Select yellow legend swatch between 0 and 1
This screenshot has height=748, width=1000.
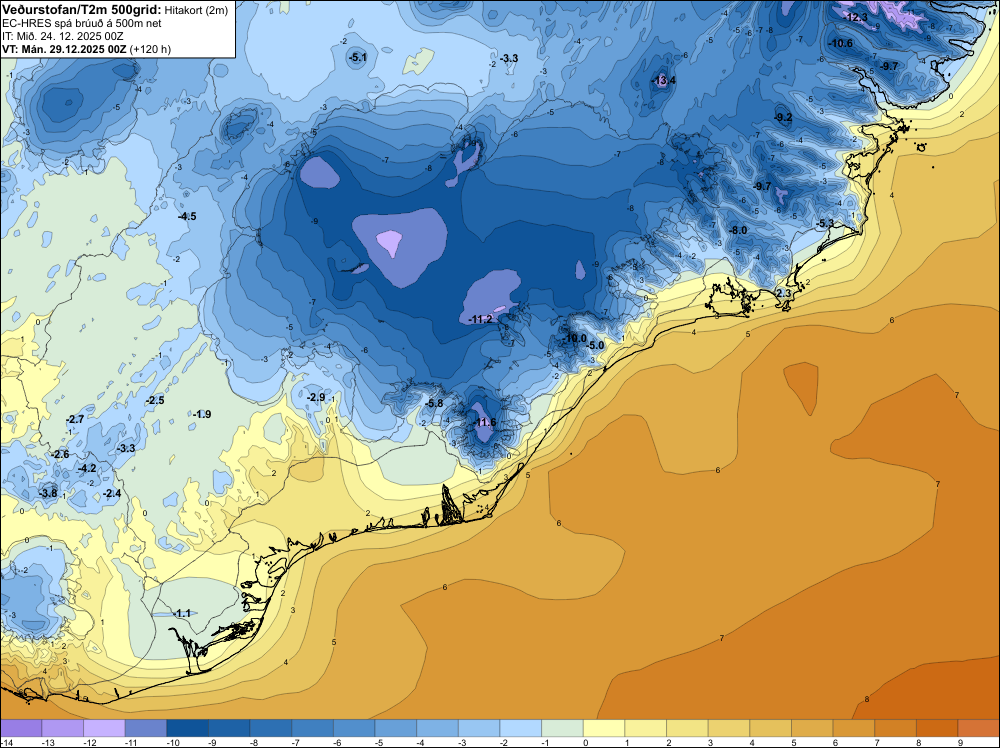(605, 728)
